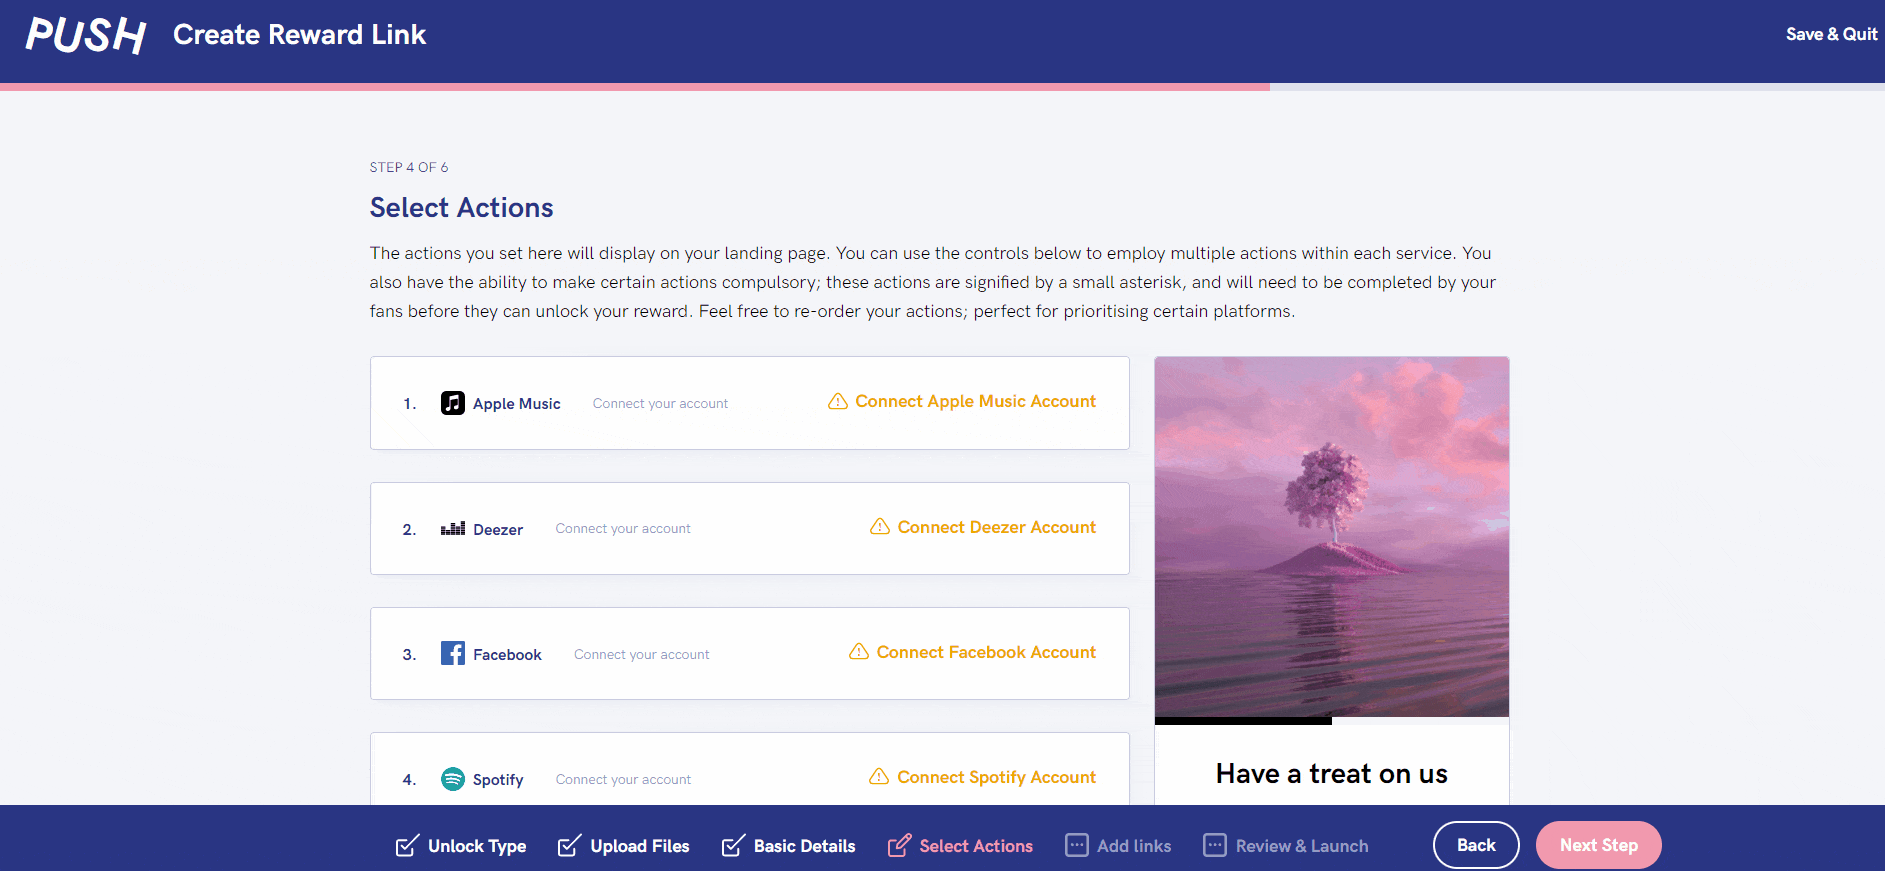
Task: Click the Deezer equalizer logo icon
Action: pos(453,529)
